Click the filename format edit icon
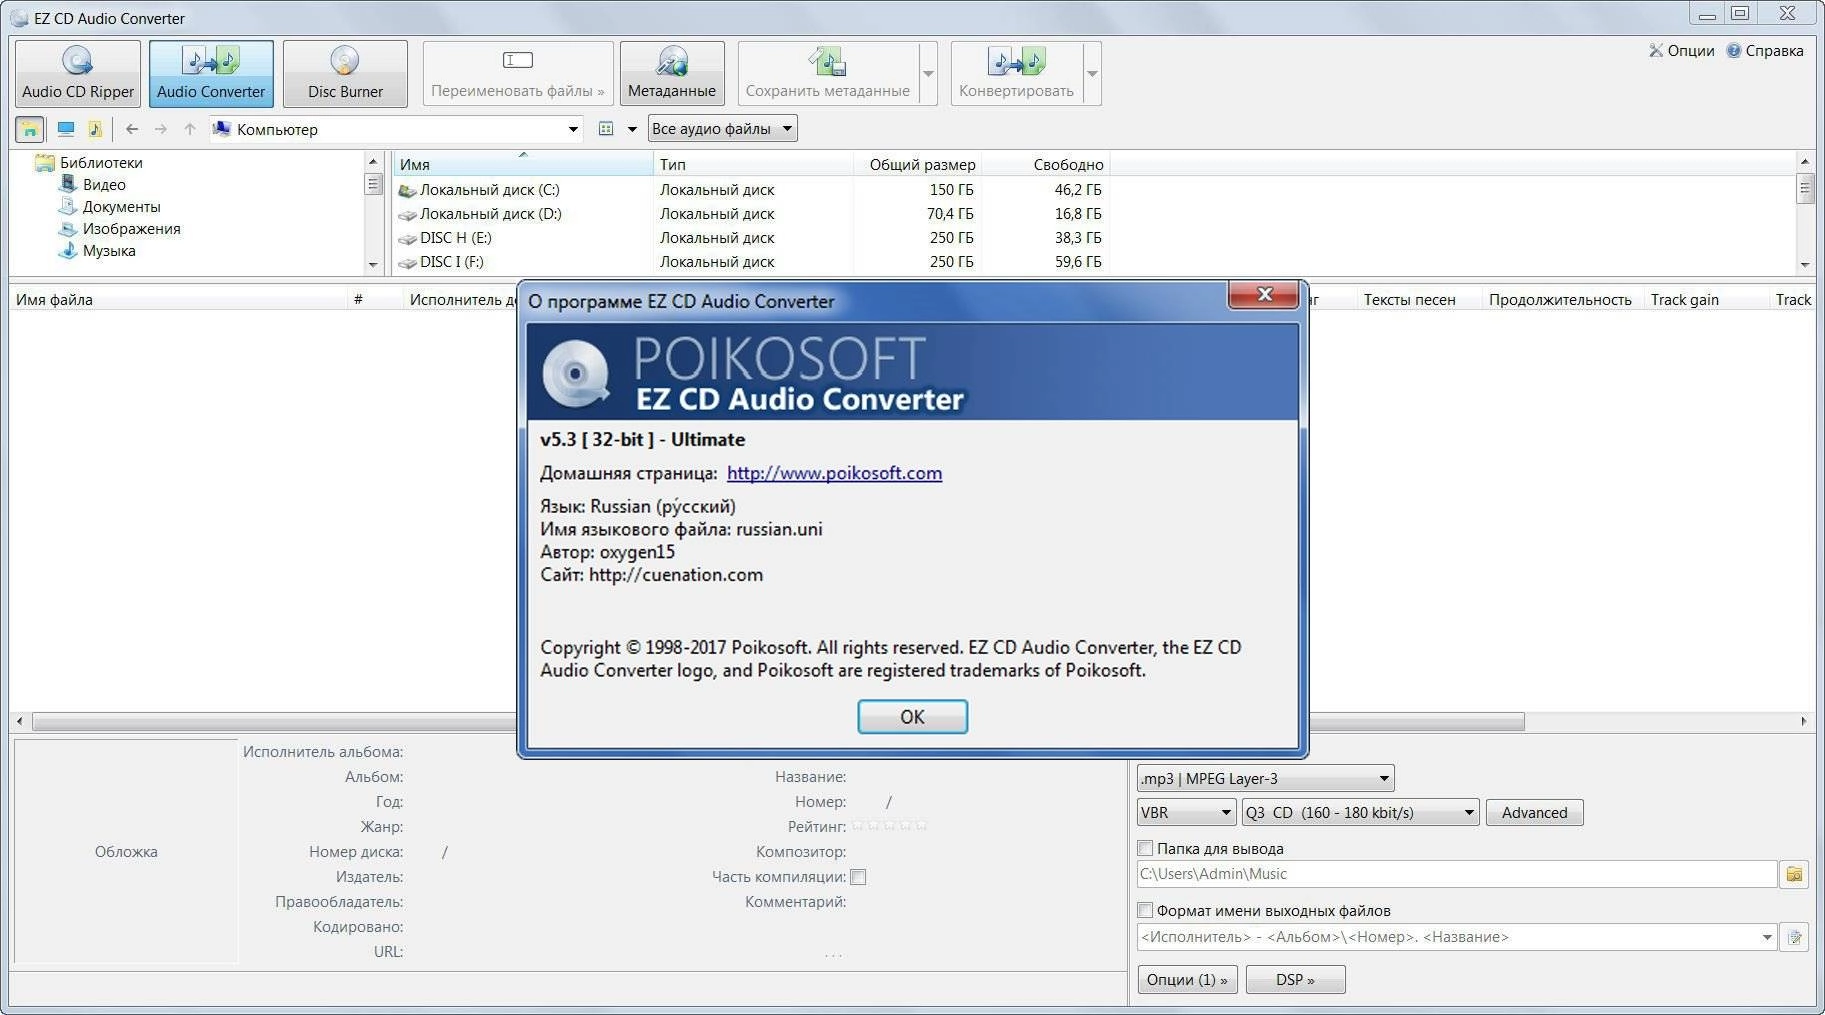The width and height of the screenshot is (1825, 1015). click(x=1794, y=937)
